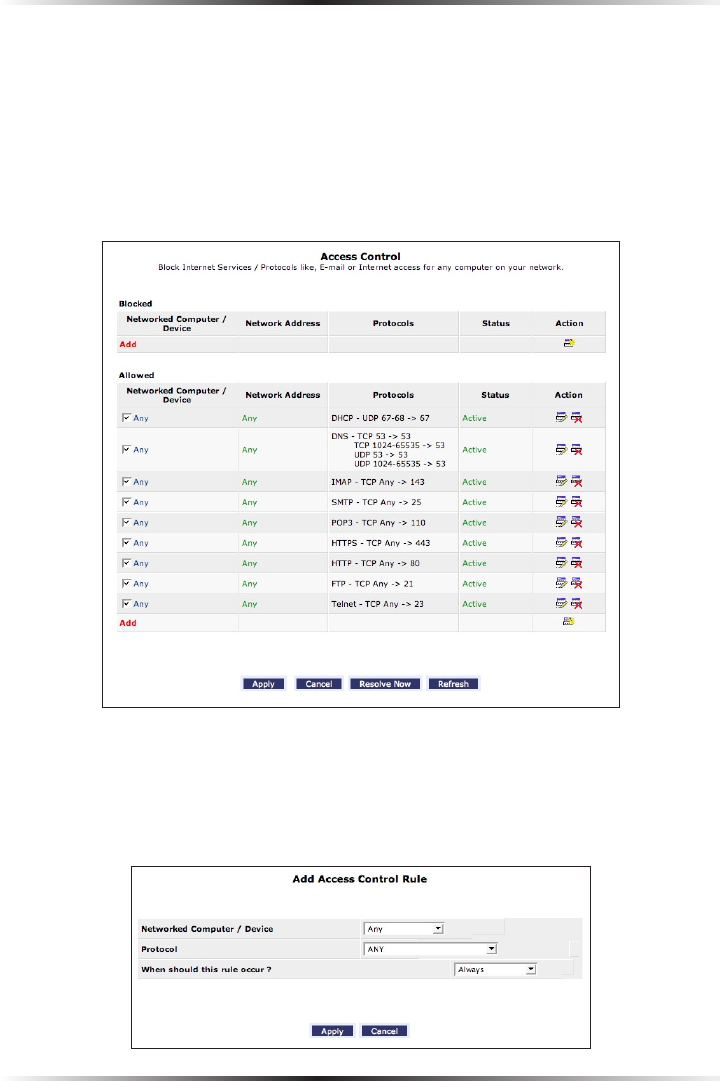This screenshot has width=720, height=1081.
Task: Click the add icon in Blocked table
Action: (569, 343)
